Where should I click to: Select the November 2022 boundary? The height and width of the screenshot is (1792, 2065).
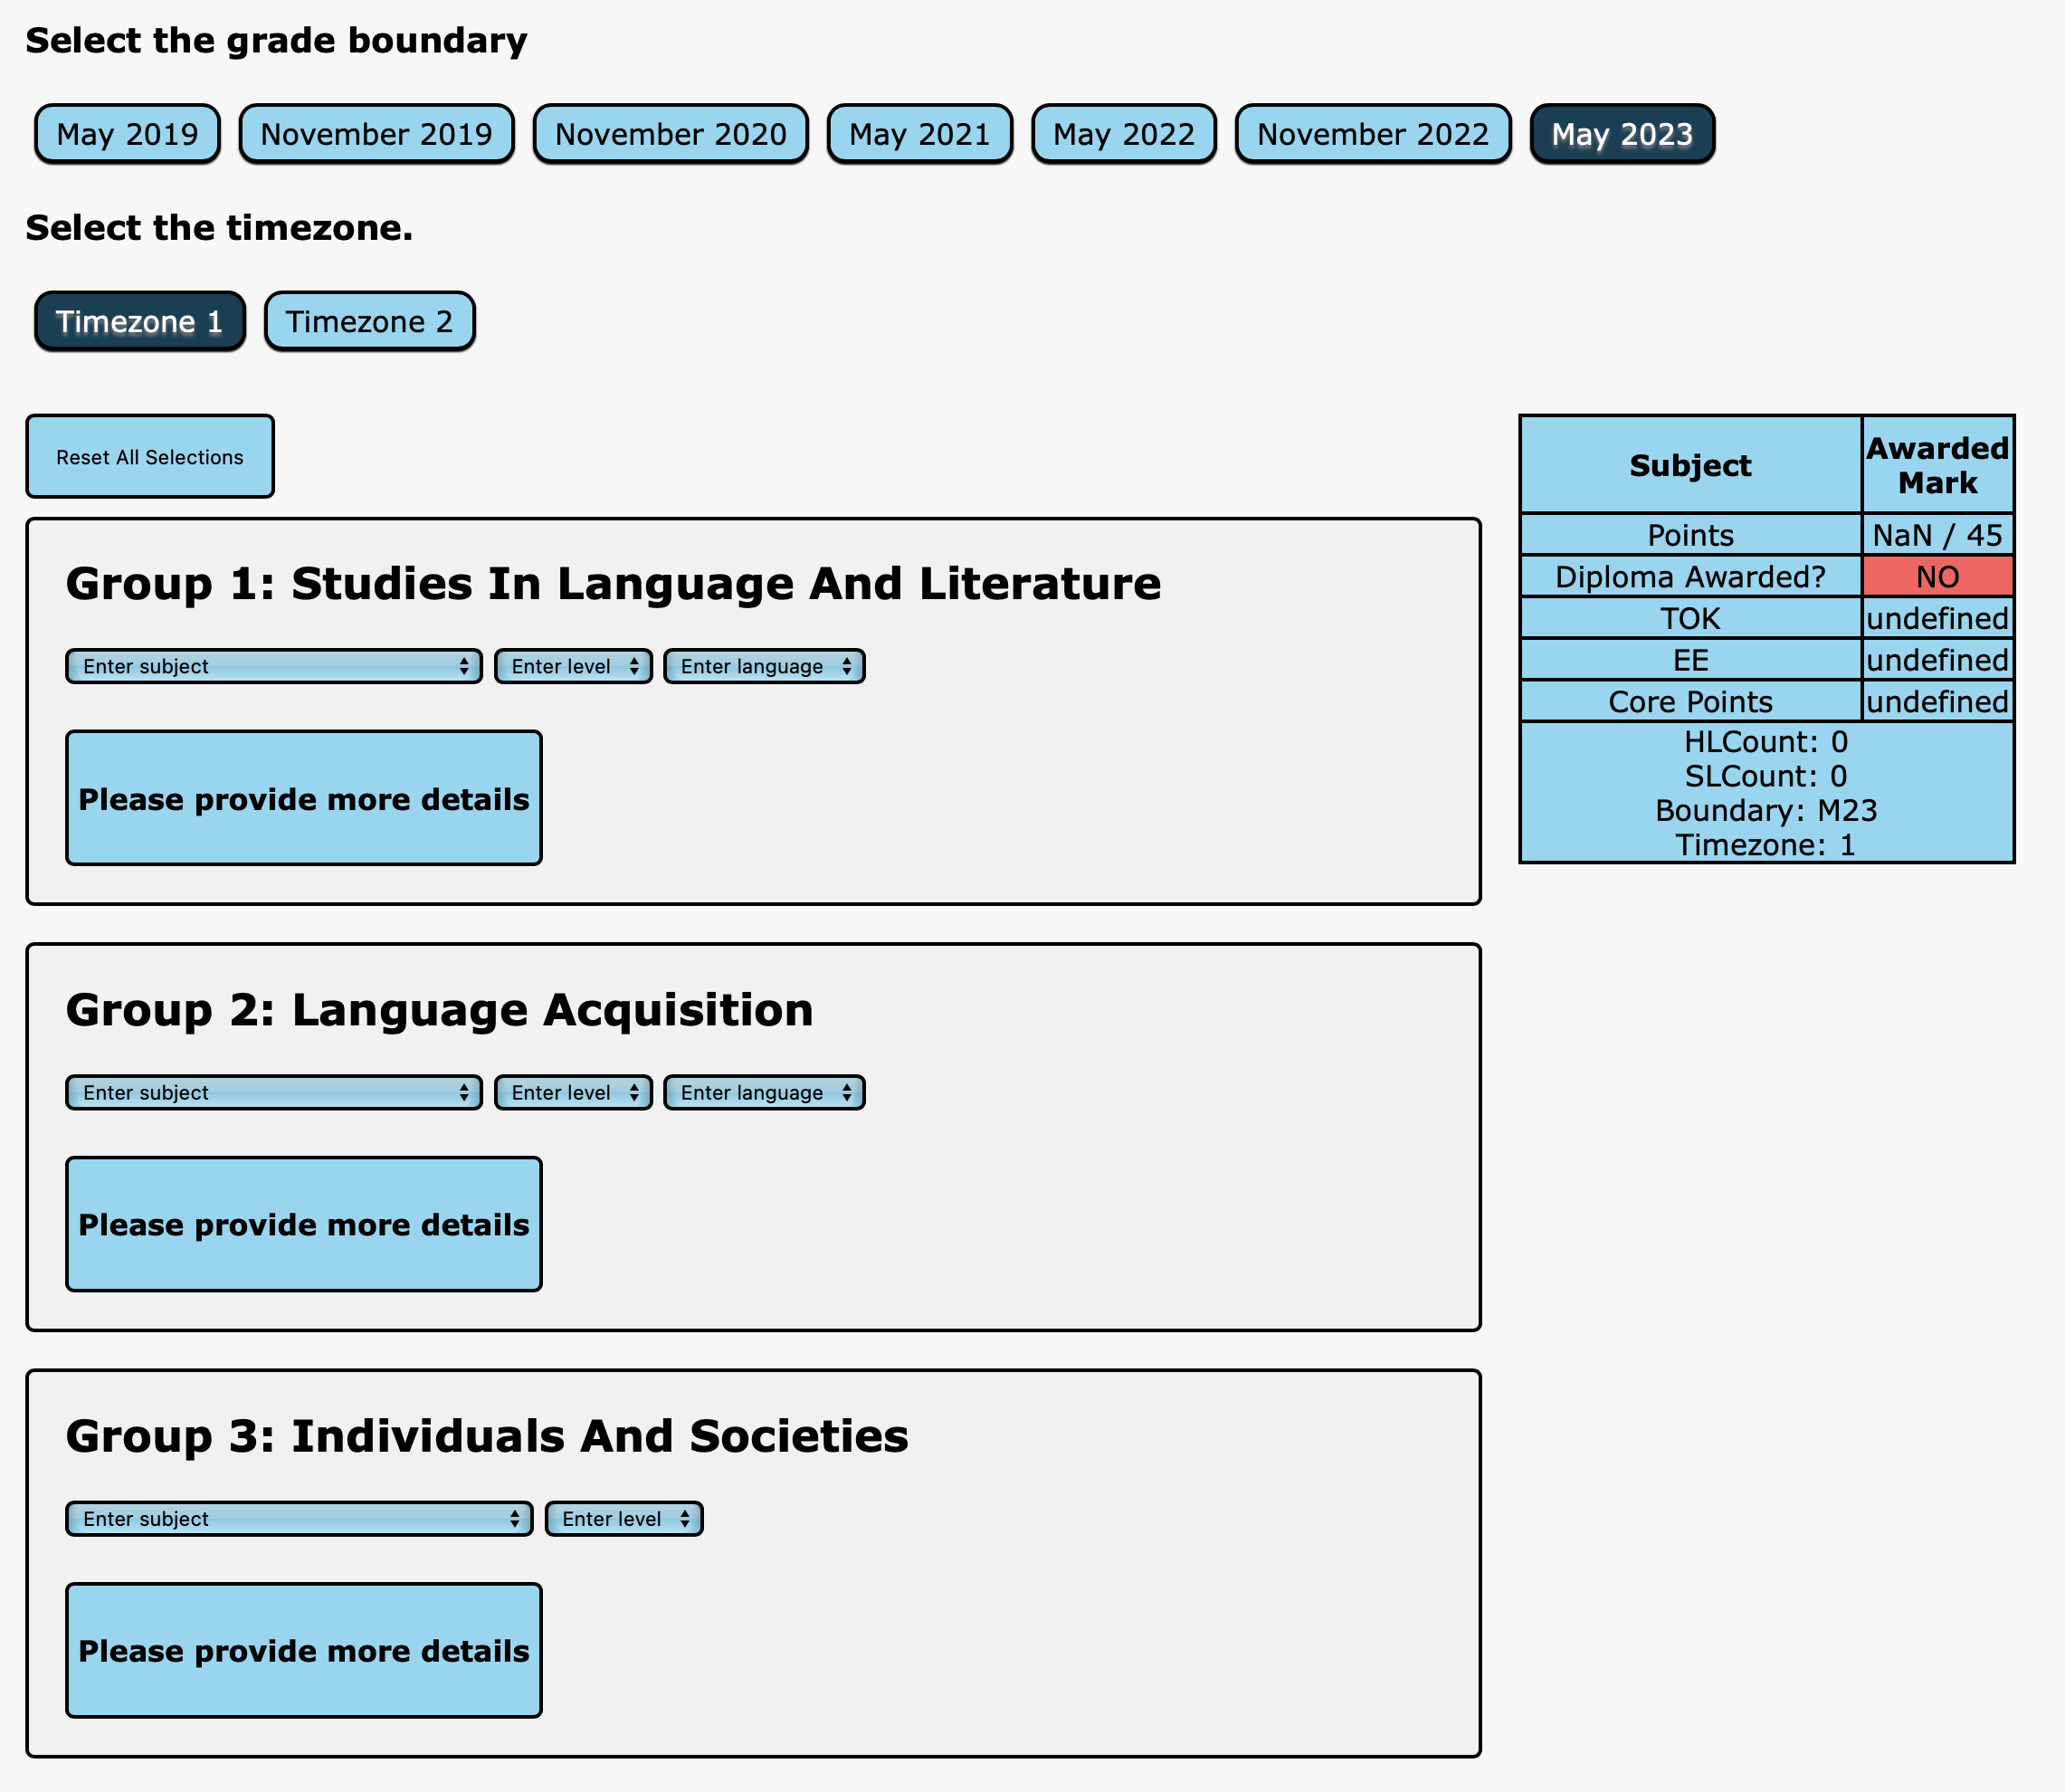click(1372, 133)
